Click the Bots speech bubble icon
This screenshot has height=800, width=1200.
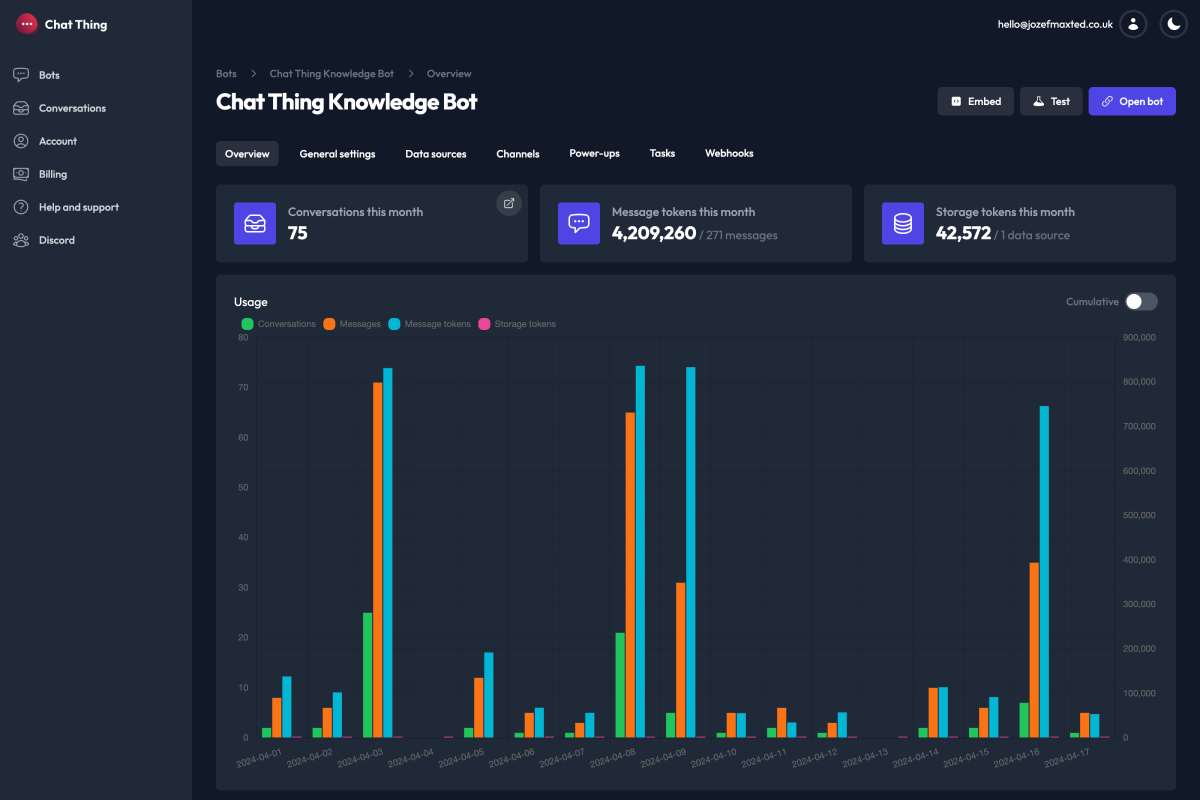[x=20, y=75]
